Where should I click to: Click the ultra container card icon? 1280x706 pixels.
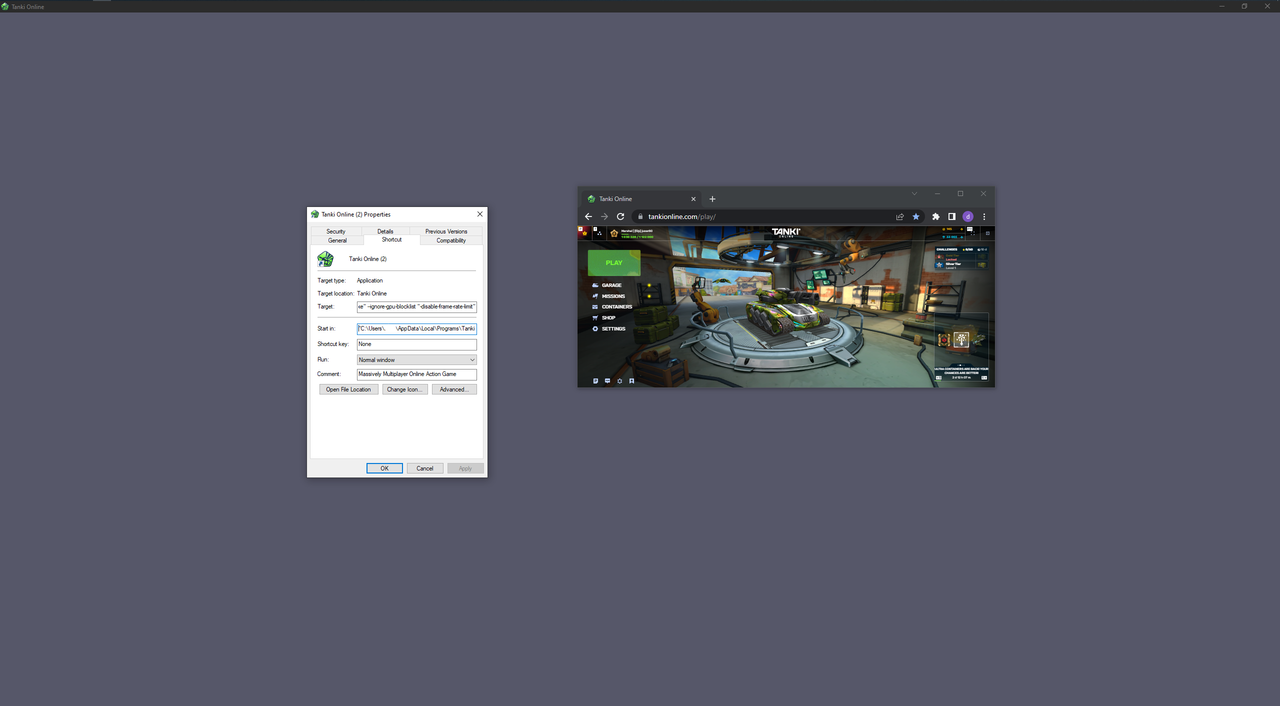[961, 339]
